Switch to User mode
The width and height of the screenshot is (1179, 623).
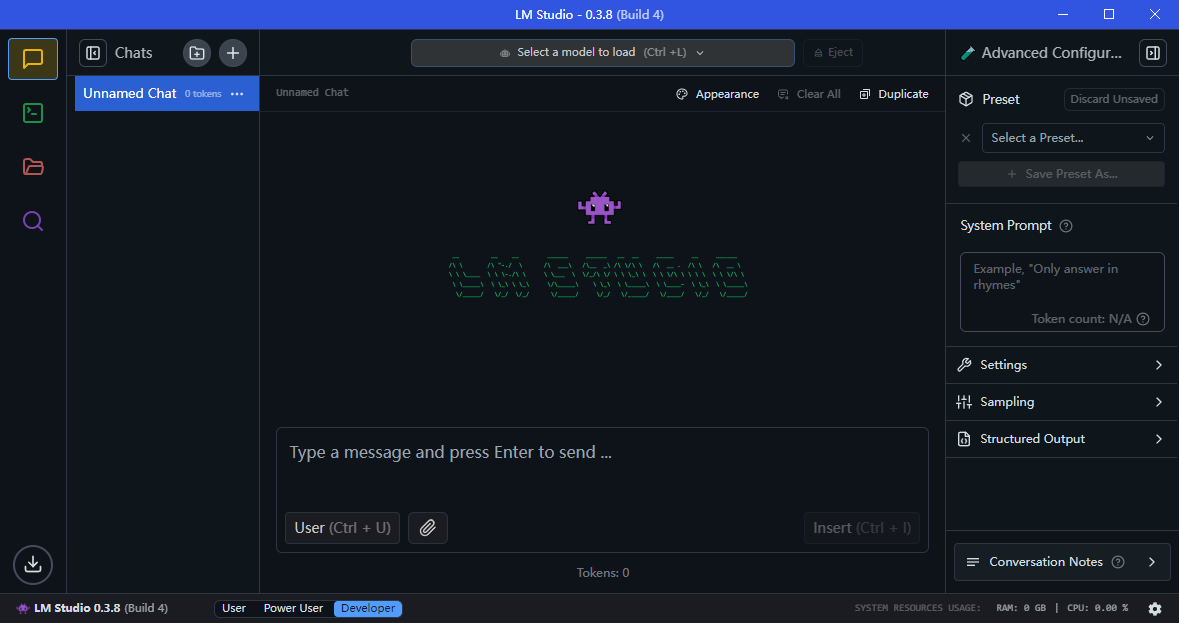(234, 608)
